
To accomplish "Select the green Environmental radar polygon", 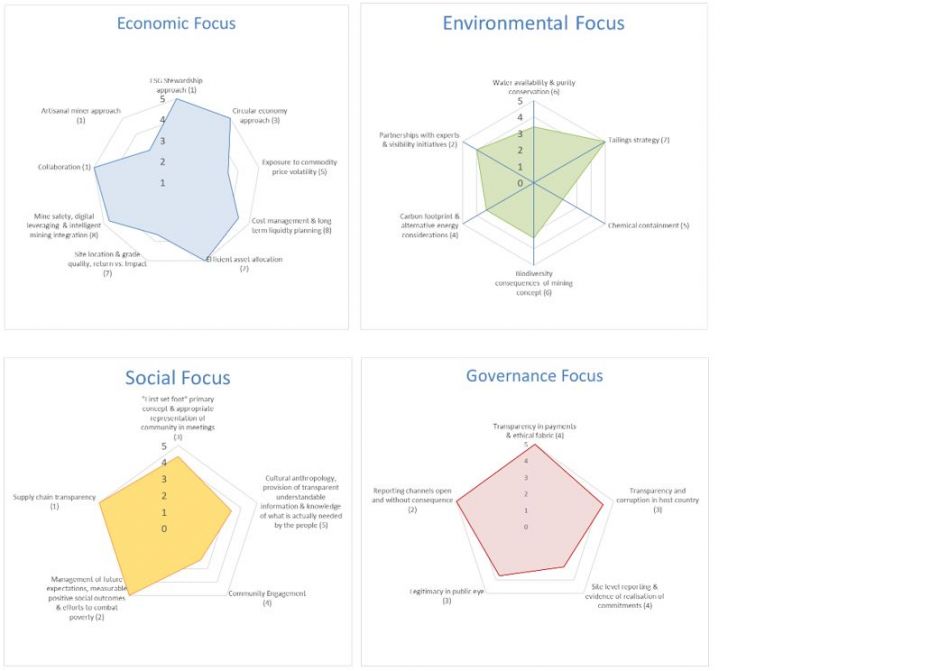I will (520, 170).
